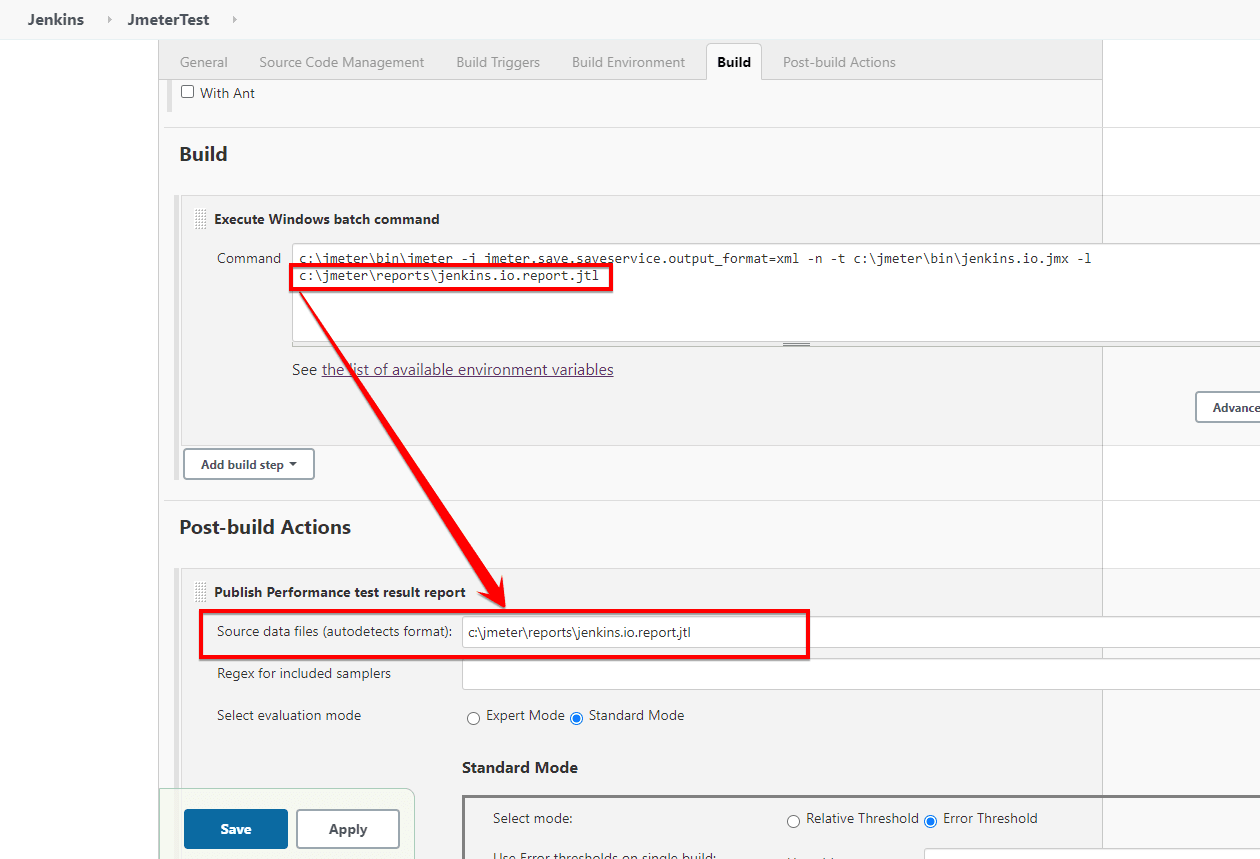Switch to the General tab

[x=204, y=62]
